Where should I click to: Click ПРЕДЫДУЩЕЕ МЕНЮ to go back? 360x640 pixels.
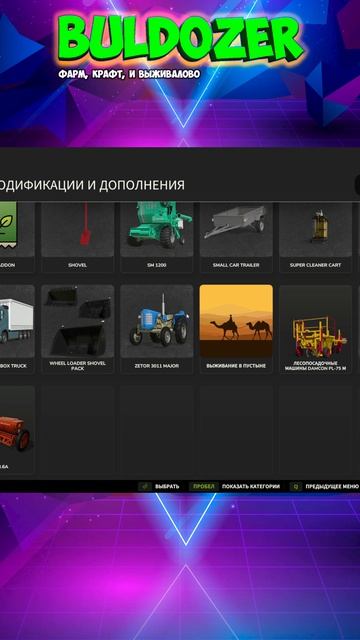(332, 487)
